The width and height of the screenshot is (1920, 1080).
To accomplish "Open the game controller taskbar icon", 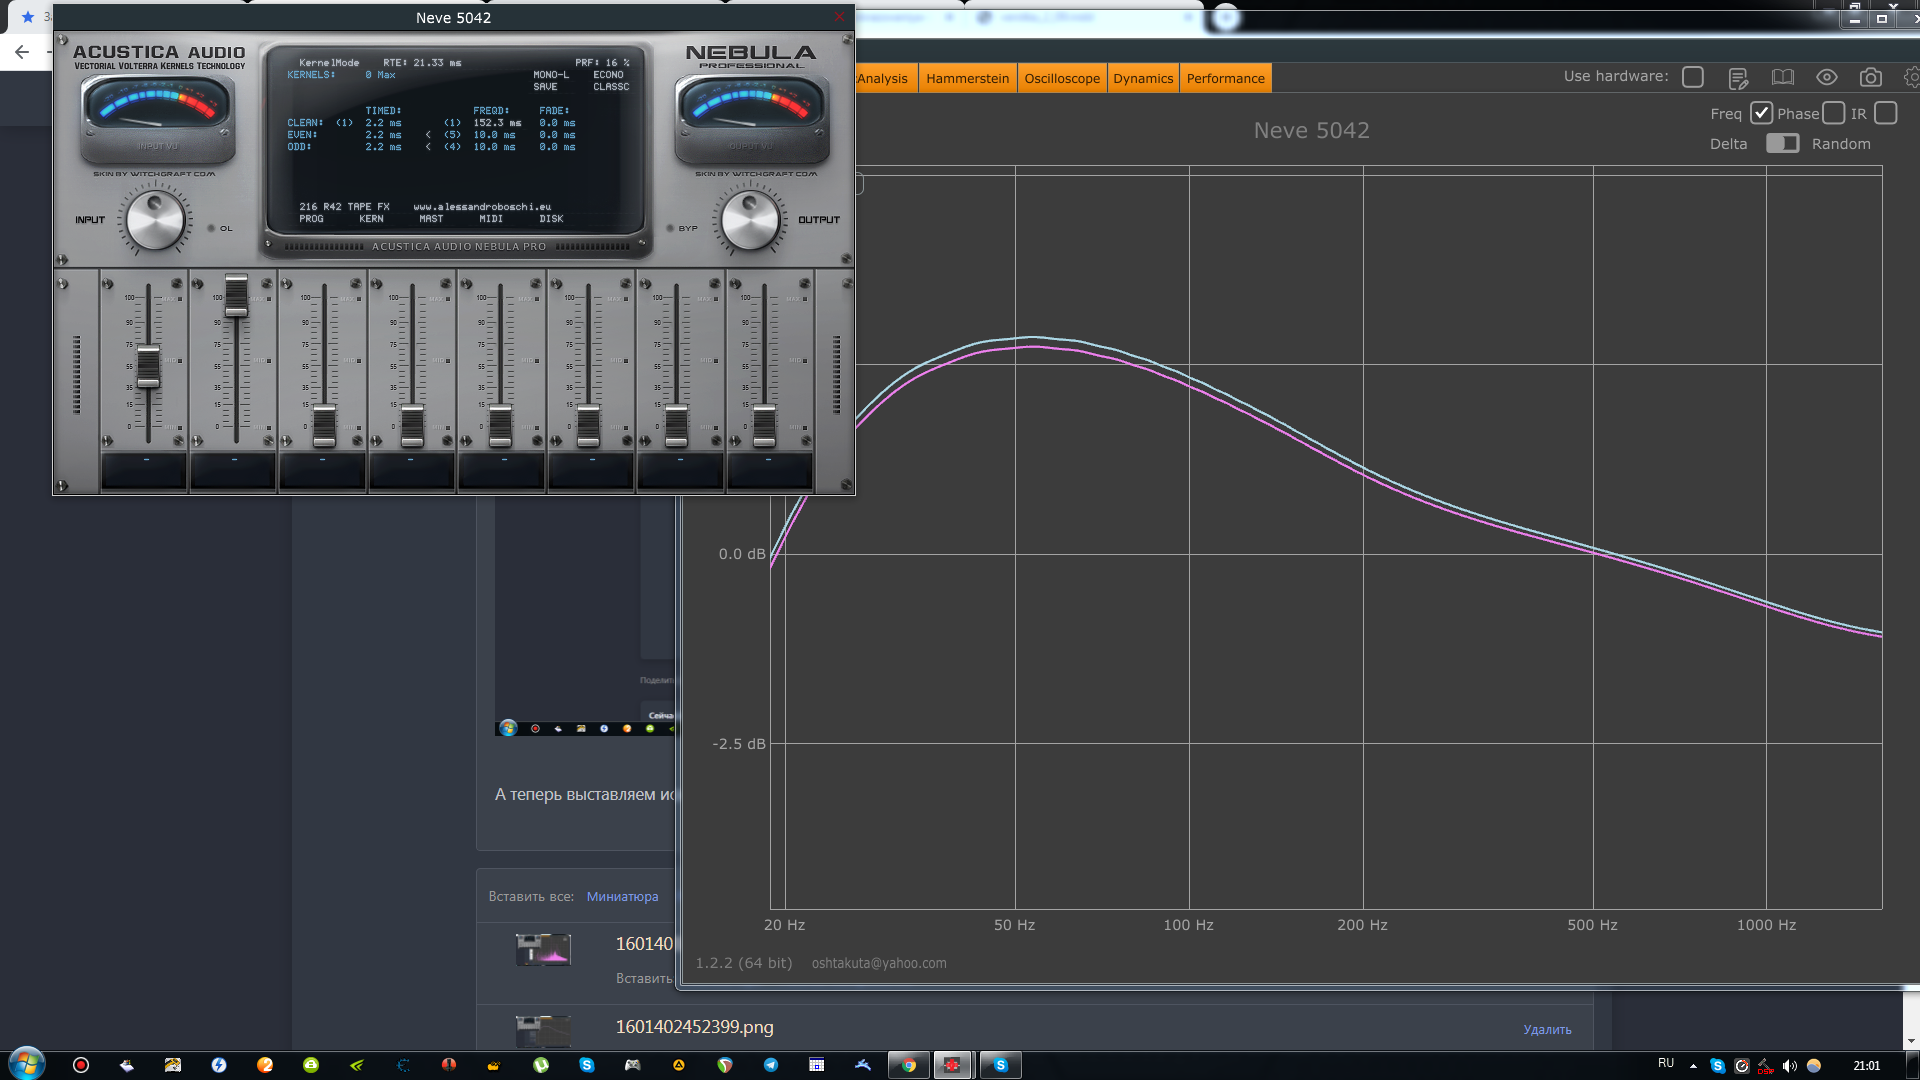I will 633,1065.
